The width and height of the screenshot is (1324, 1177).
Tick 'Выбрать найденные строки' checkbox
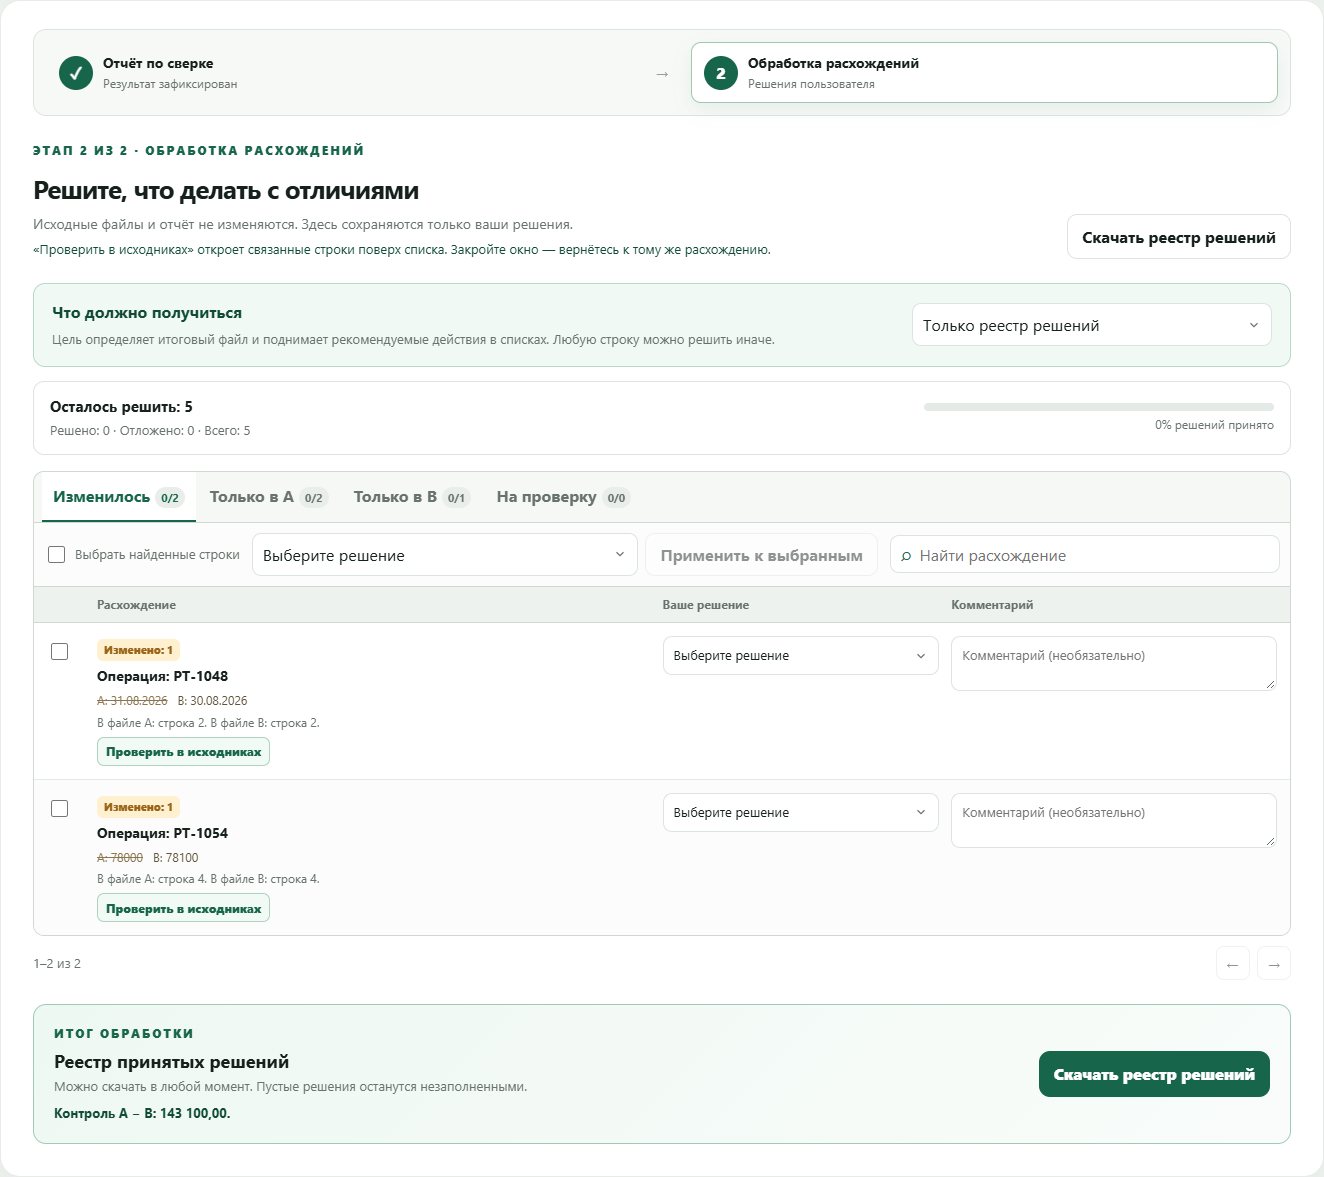coord(57,554)
